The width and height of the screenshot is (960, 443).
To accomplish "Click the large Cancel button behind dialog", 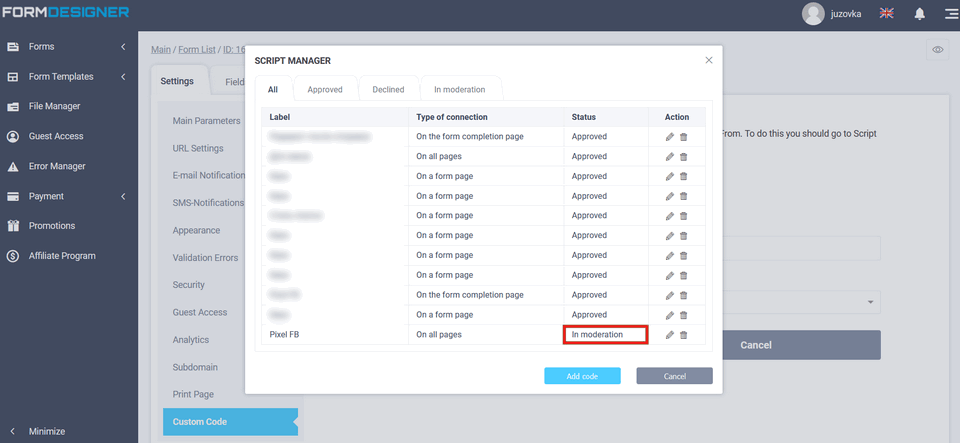I will click(801, 345).
